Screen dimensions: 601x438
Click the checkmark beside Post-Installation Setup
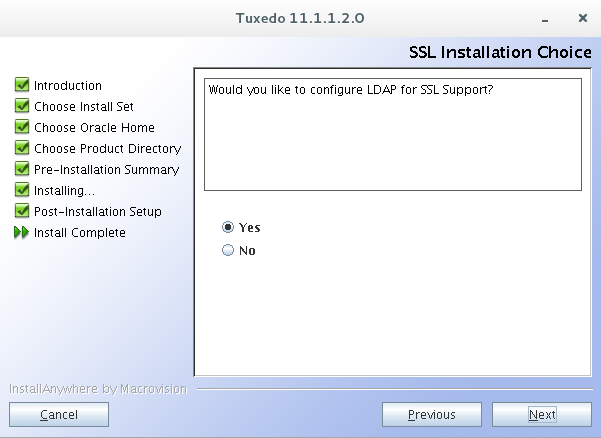click(x=22, y=211)
